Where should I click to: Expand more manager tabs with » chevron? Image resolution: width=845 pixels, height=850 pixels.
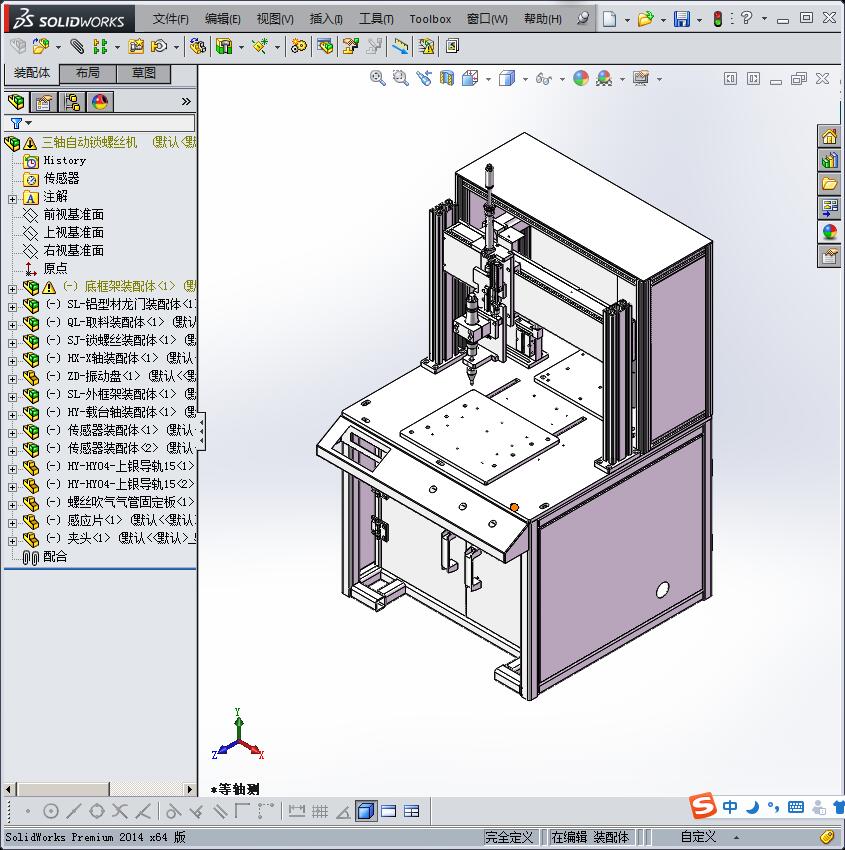(x=186, y=101)
